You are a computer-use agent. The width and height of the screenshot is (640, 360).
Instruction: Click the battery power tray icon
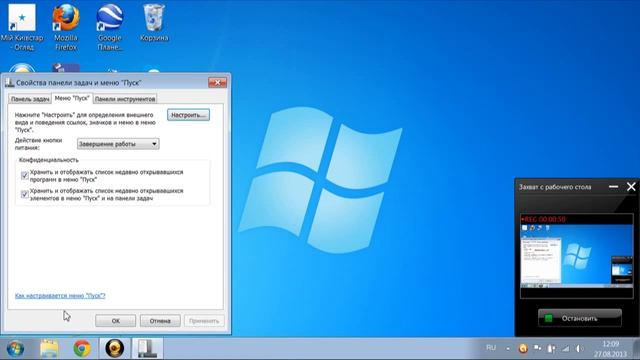tap(551, 349)
